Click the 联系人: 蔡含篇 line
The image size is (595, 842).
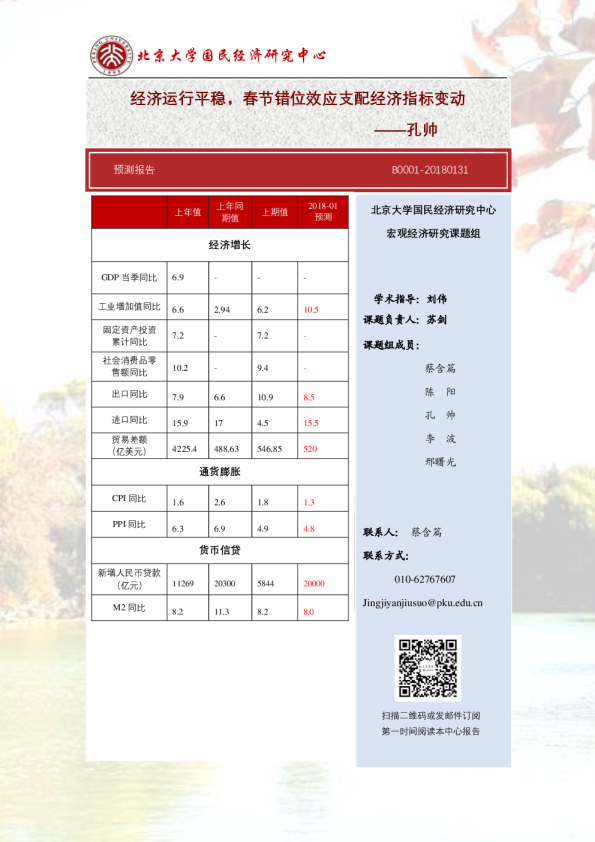[x=403, y=532]
